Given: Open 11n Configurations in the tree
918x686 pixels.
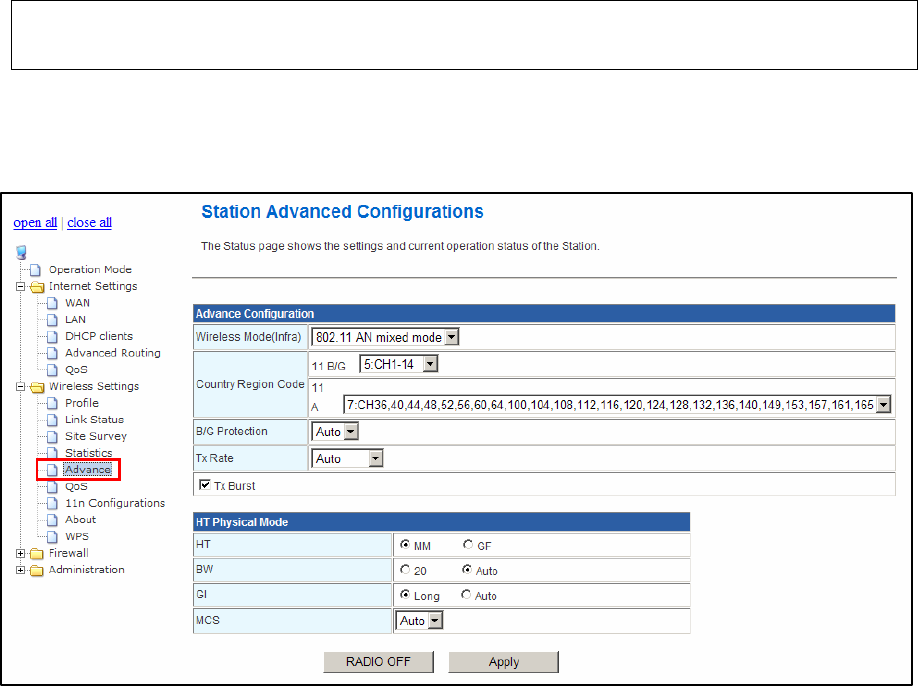Looking at the screenshot, I should 115,503.
